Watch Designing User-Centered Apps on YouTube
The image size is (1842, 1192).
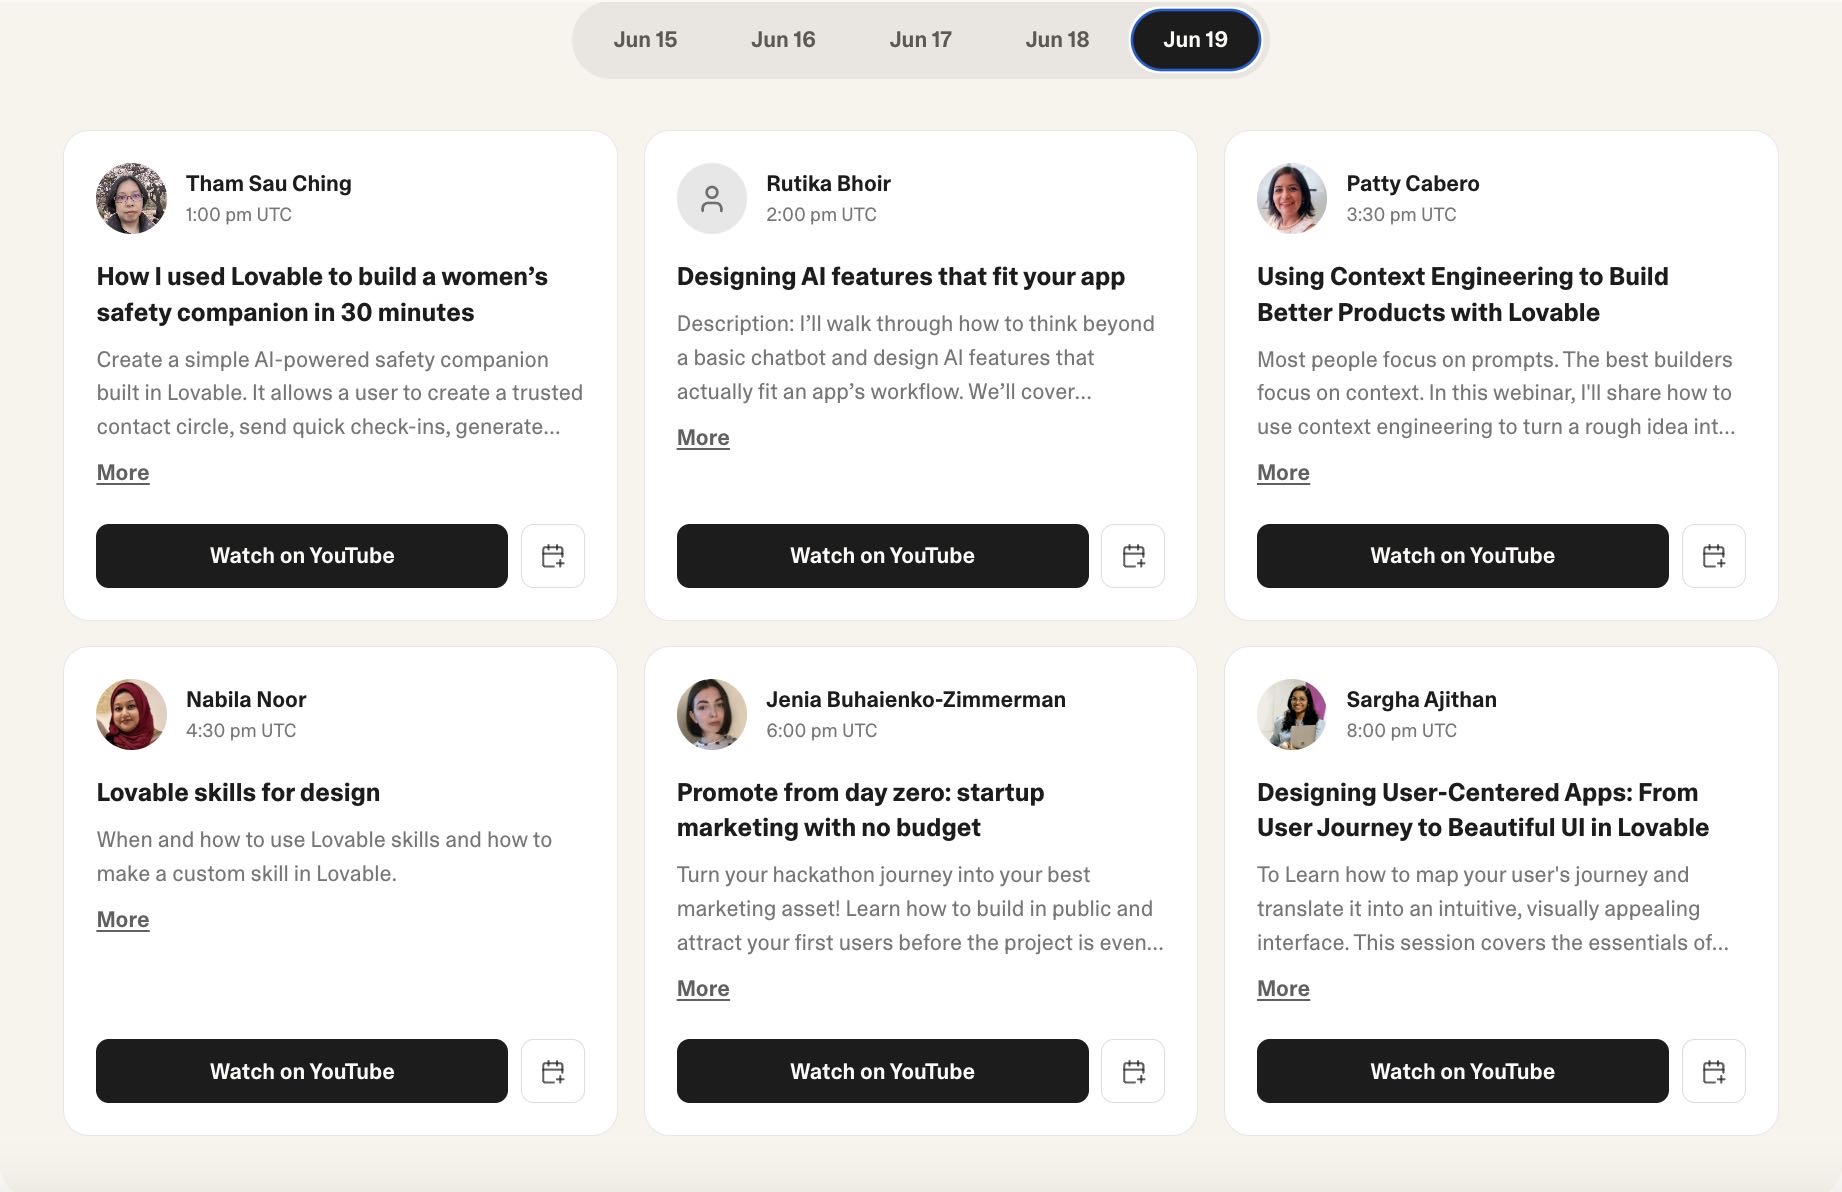(x=1463, y=1071)
